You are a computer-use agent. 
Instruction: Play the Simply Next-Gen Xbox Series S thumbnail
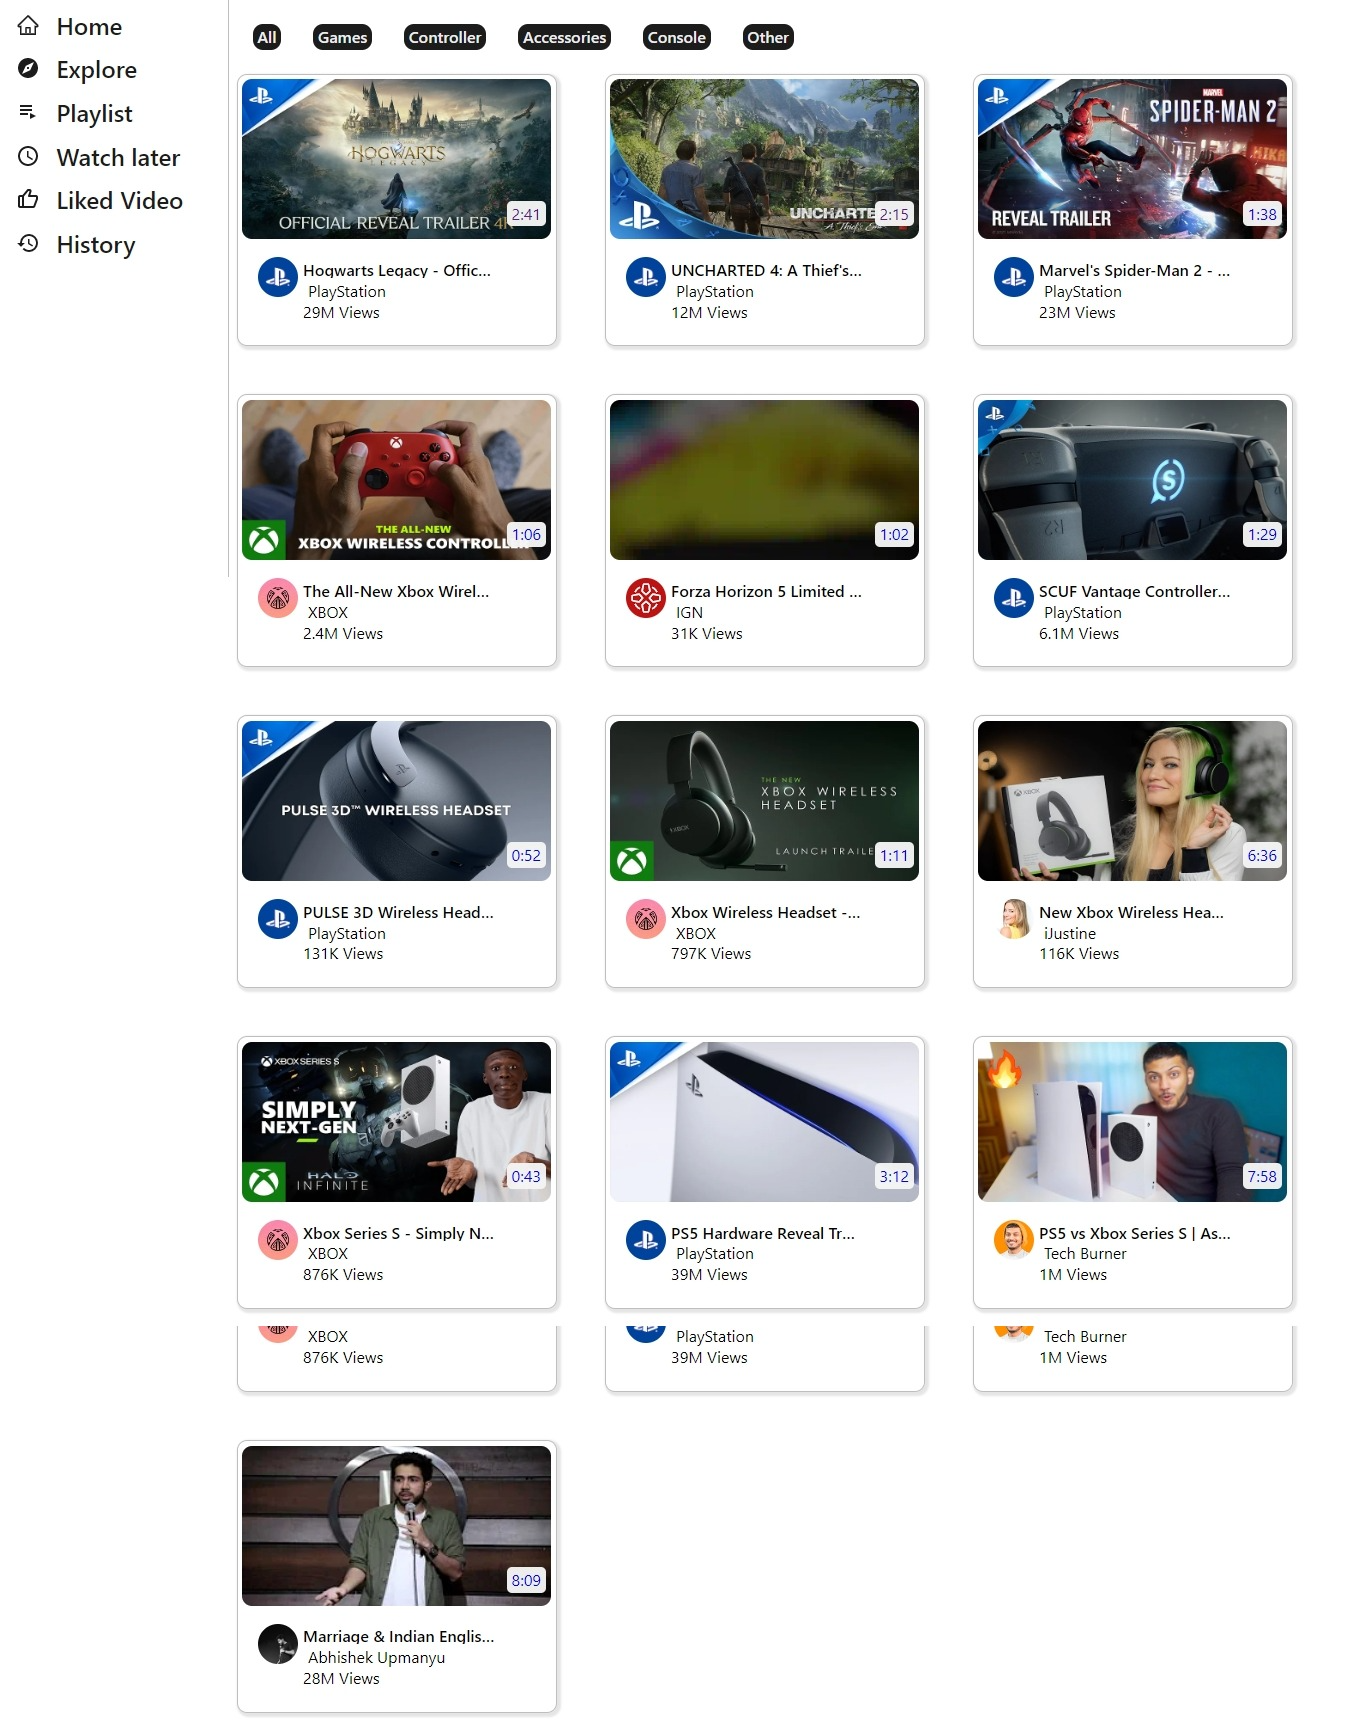(x=396, y=1122)
